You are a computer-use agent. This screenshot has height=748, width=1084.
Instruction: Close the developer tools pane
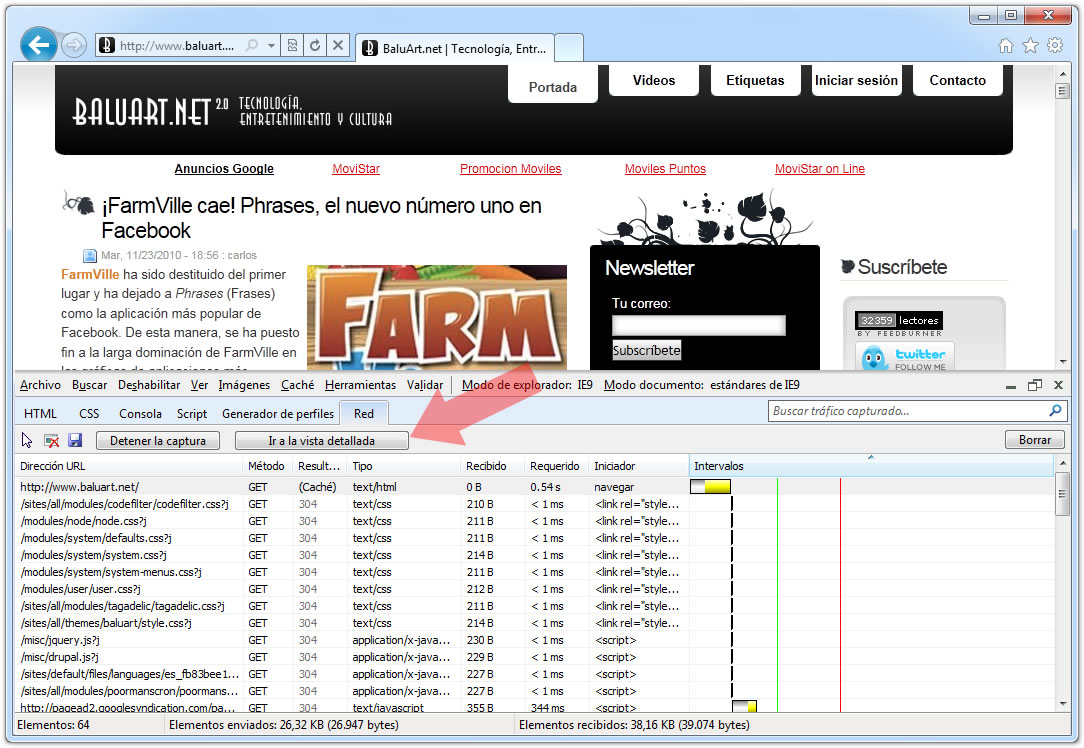[1058, 385]
